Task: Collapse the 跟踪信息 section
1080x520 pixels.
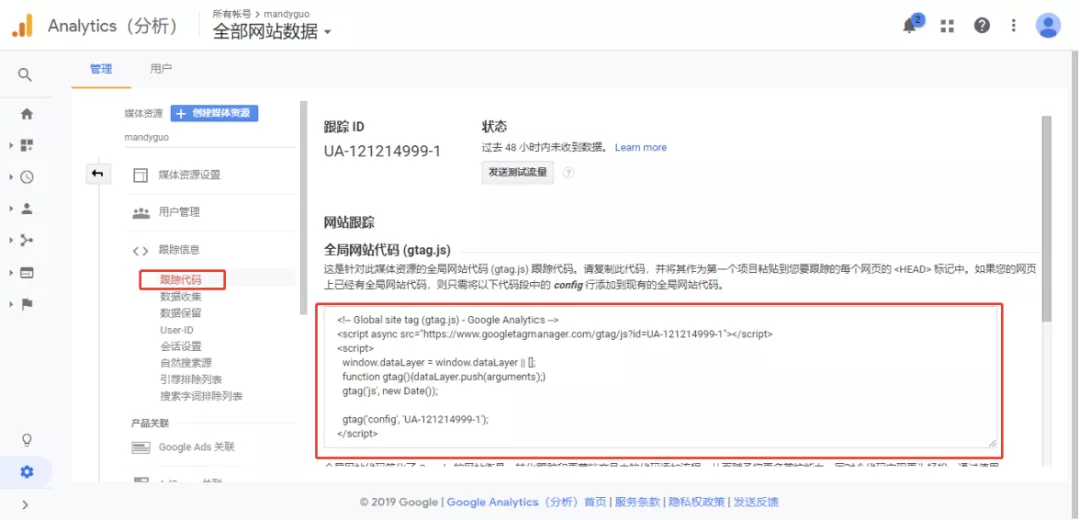Action: pyautogui.click(x=180, y=249)
